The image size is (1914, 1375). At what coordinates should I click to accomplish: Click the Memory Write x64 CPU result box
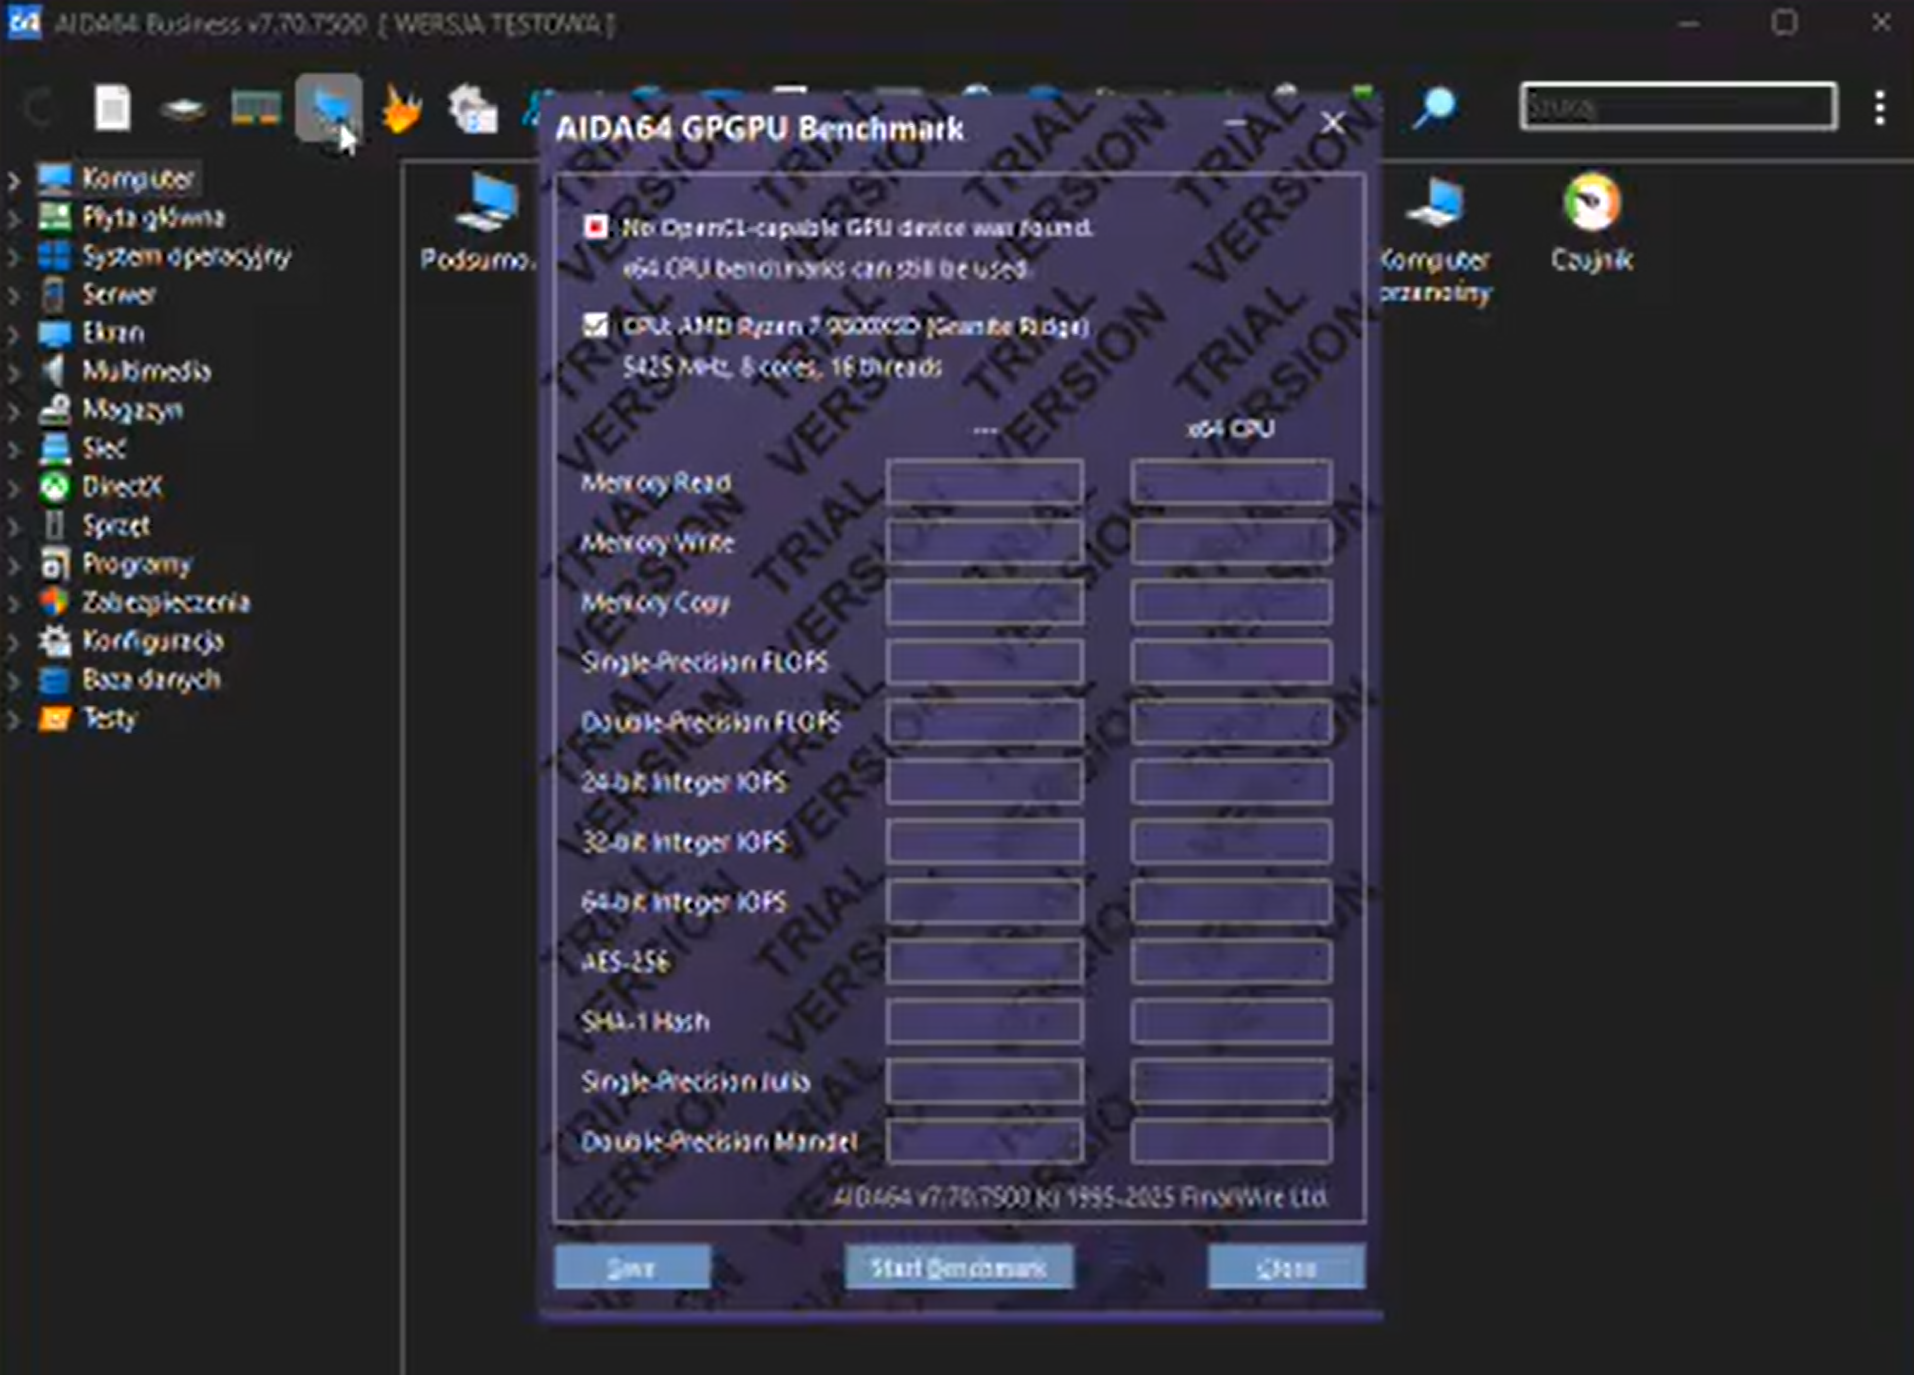[1231, 542]
